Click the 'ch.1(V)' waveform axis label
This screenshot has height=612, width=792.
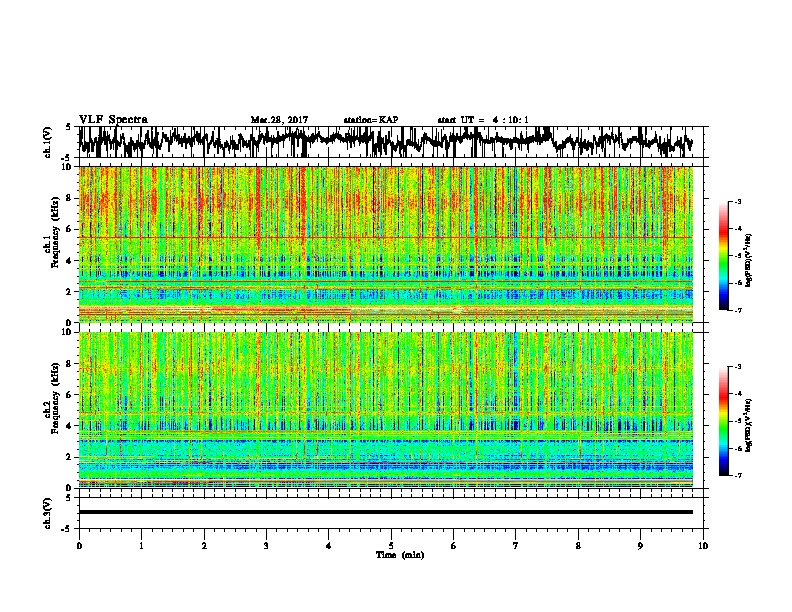48,142
